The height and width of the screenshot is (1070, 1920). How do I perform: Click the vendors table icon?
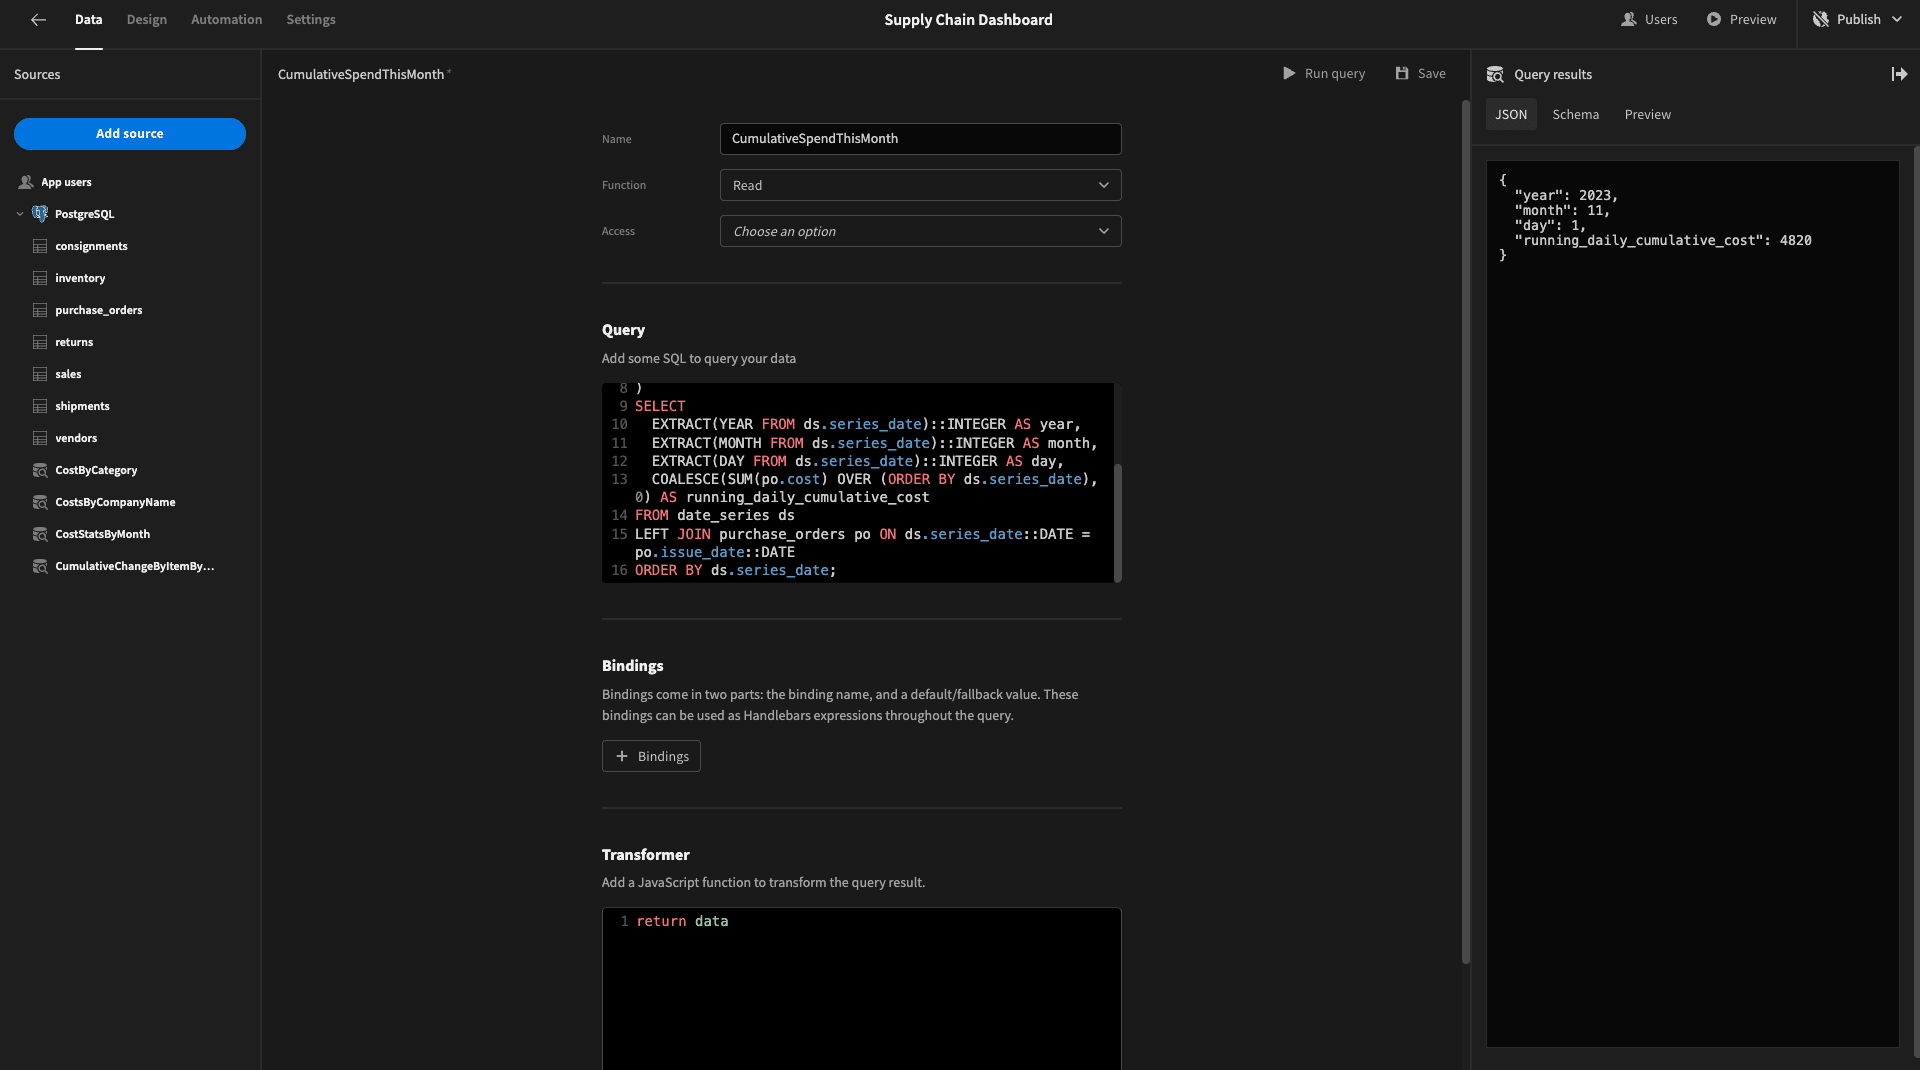40,438
